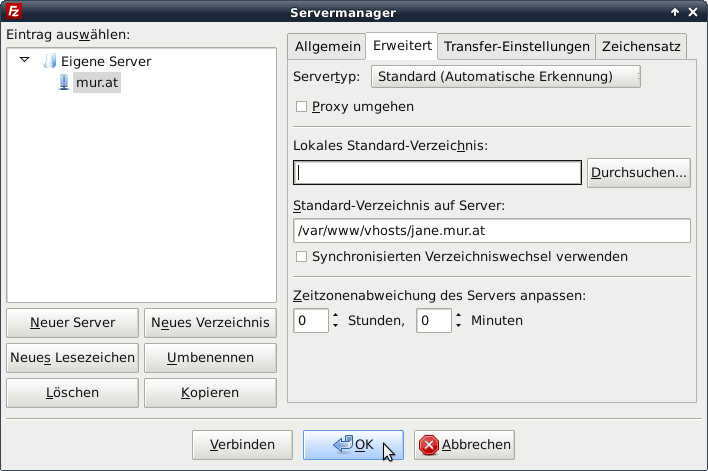Enable the Proxy umgehen checkbox

point(302,107)
